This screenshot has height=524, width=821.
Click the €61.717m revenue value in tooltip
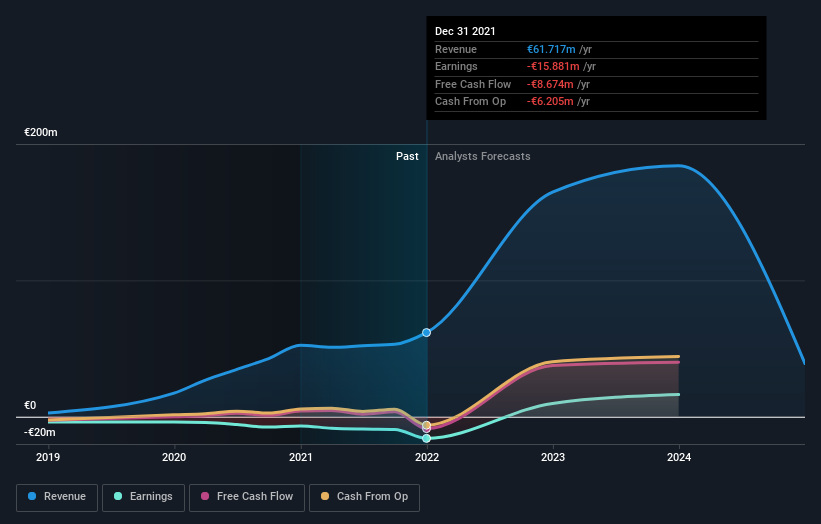551,49
